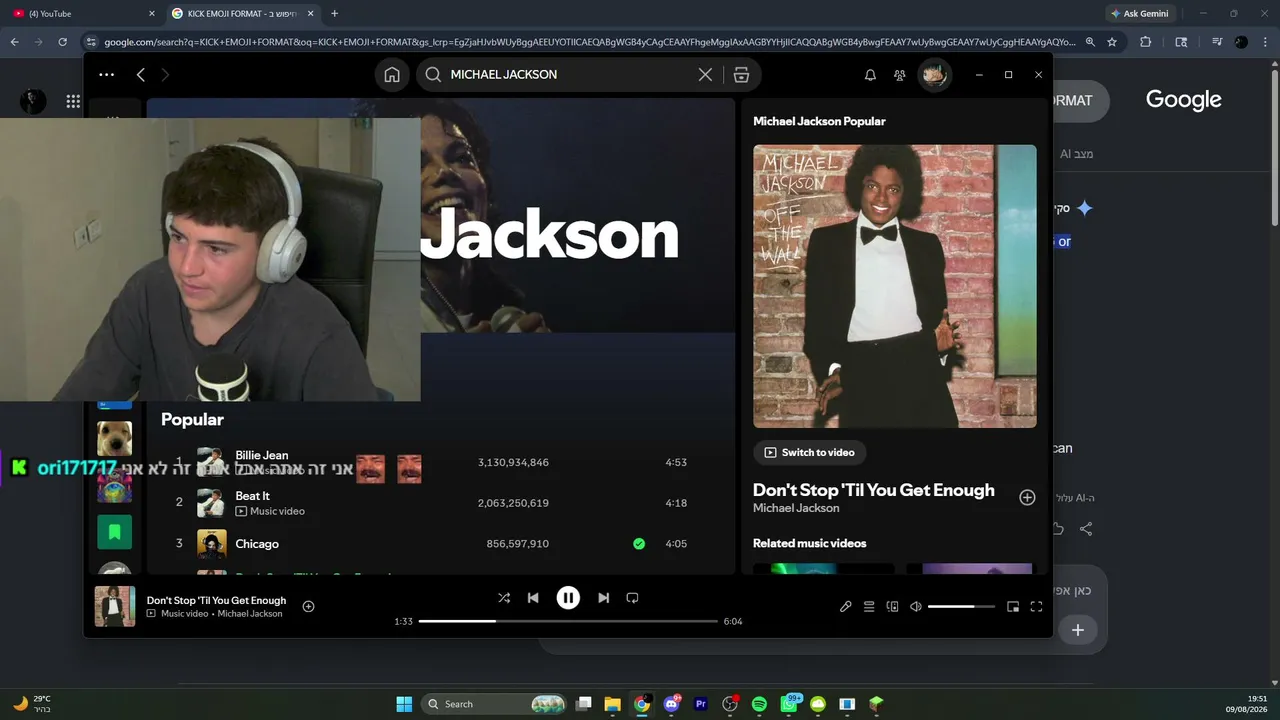
Task: Open Friend Activity in Spotify
Action: click(900, 75)
